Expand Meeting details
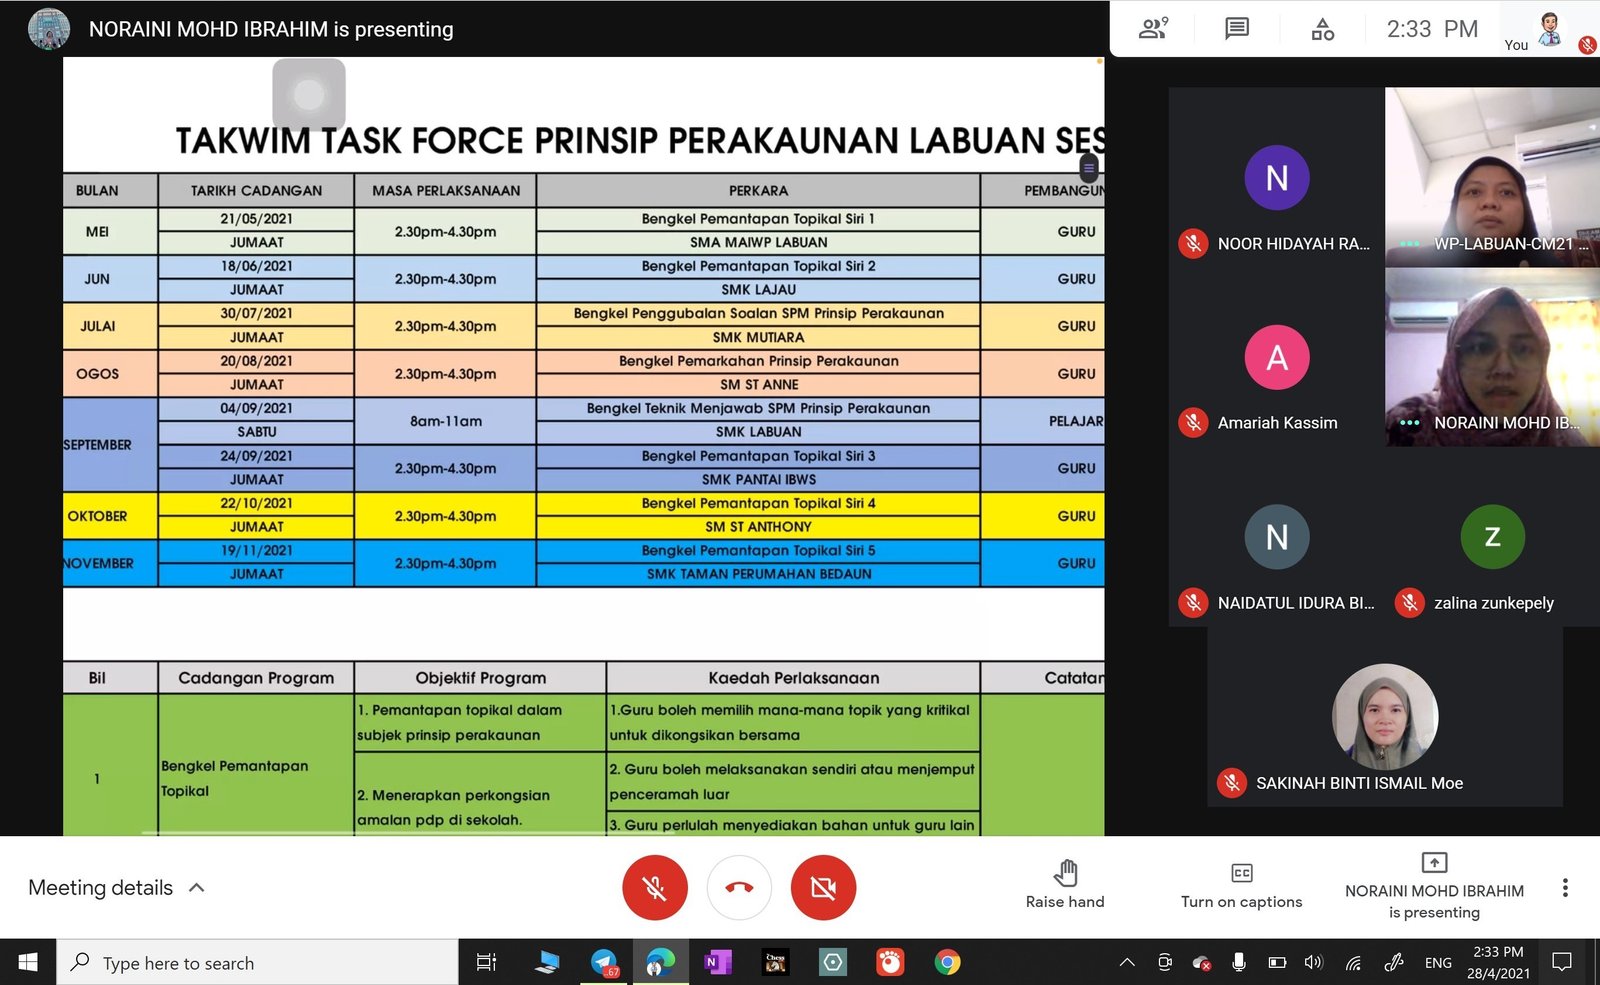 click(116, 888)
